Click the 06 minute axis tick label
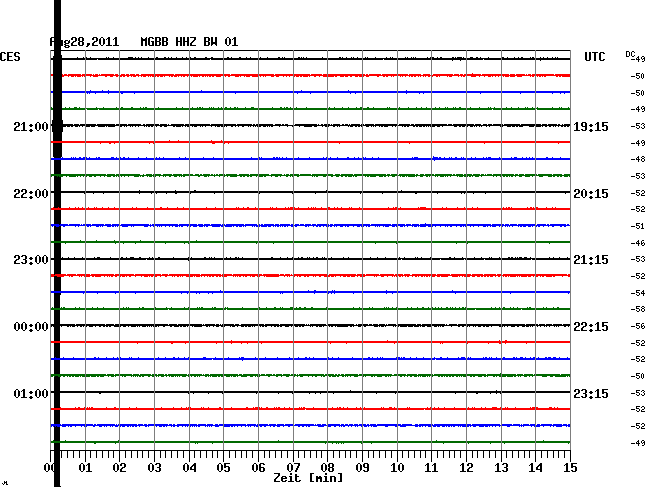 258,467
